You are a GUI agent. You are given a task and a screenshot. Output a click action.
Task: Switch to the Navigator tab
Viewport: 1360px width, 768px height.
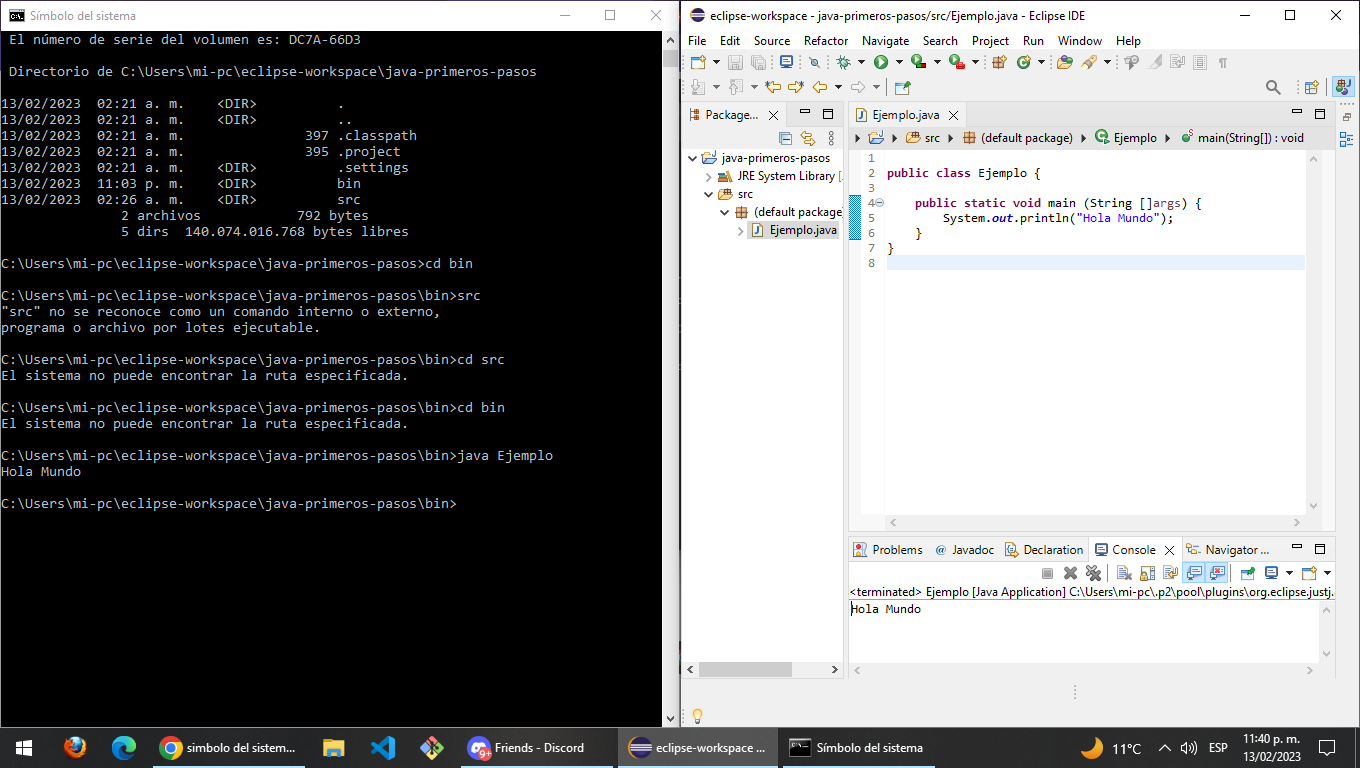click(1229, 550)
